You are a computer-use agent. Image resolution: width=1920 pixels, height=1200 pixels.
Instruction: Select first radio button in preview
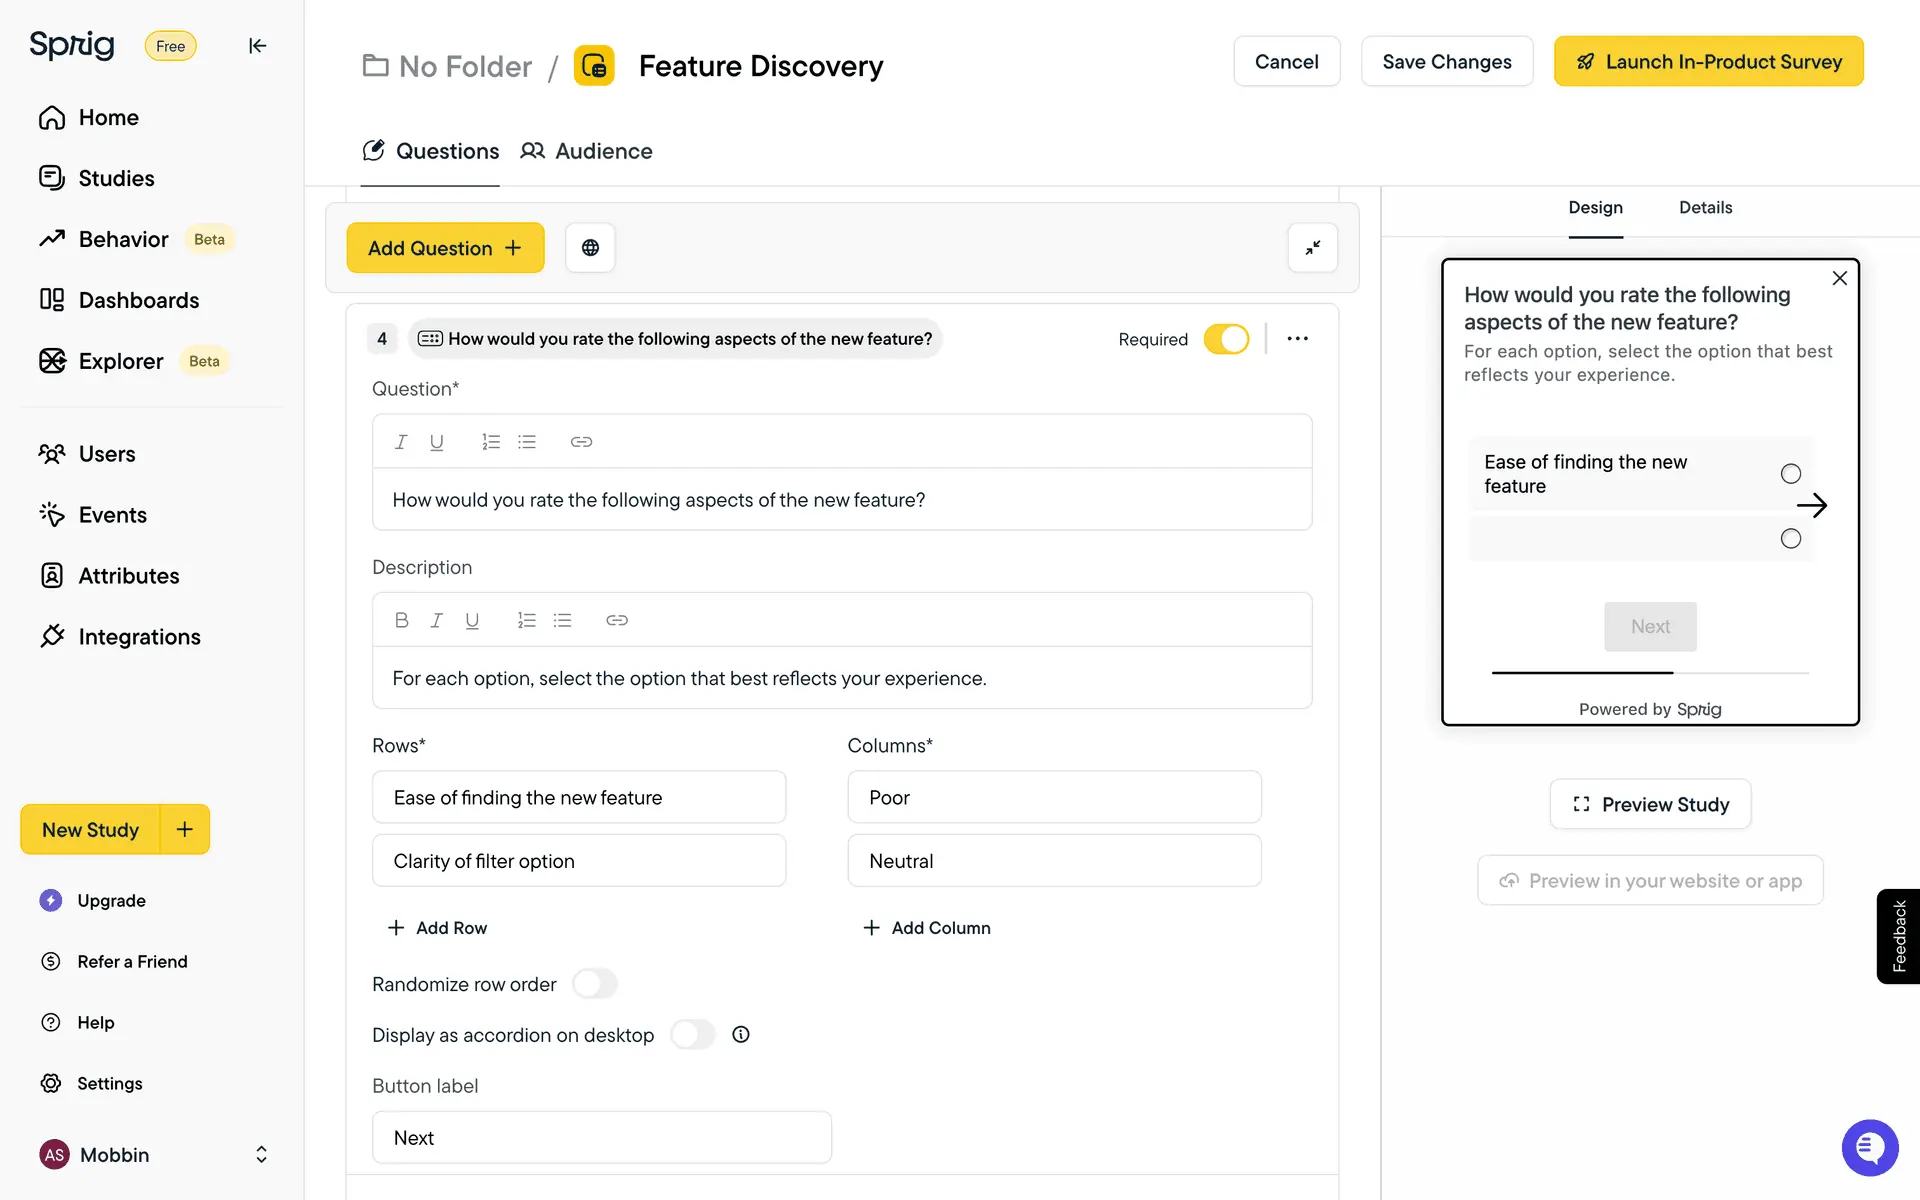point(1790,474)
